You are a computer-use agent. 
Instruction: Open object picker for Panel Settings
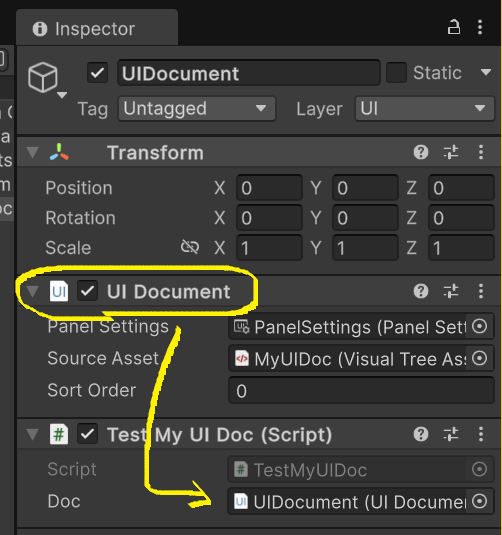(479, 327)
